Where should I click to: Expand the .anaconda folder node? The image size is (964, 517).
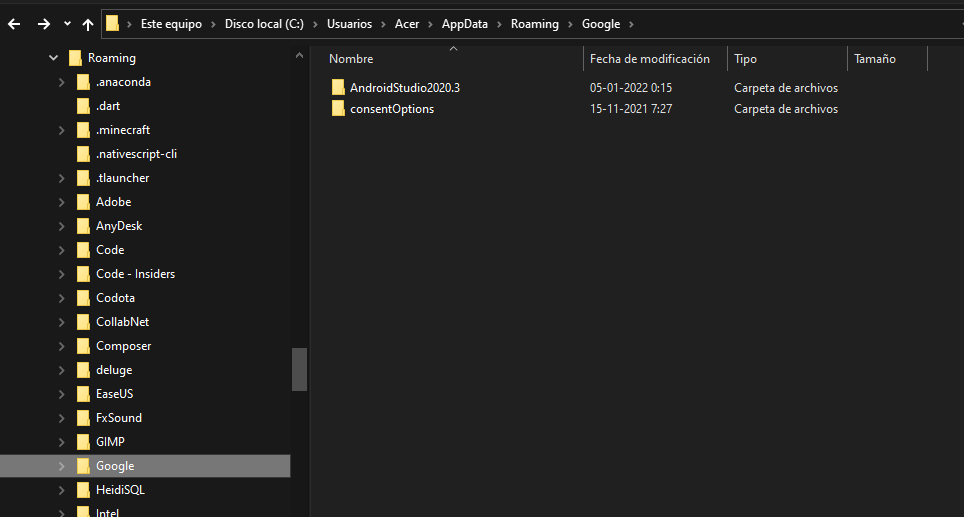(62, 82)
